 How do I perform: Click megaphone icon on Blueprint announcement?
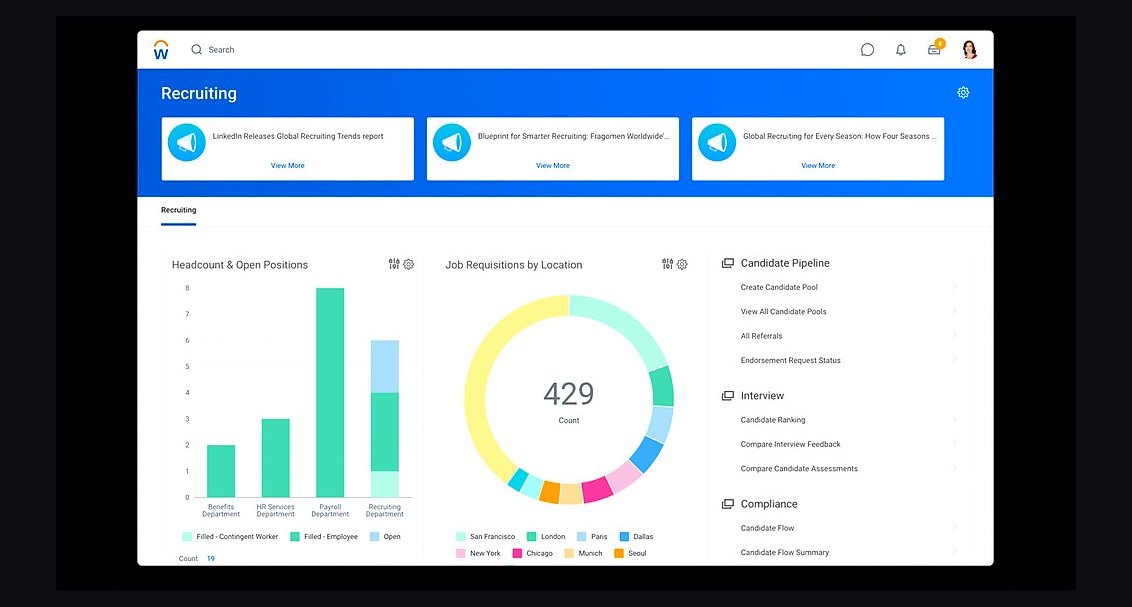coord(452,142)
